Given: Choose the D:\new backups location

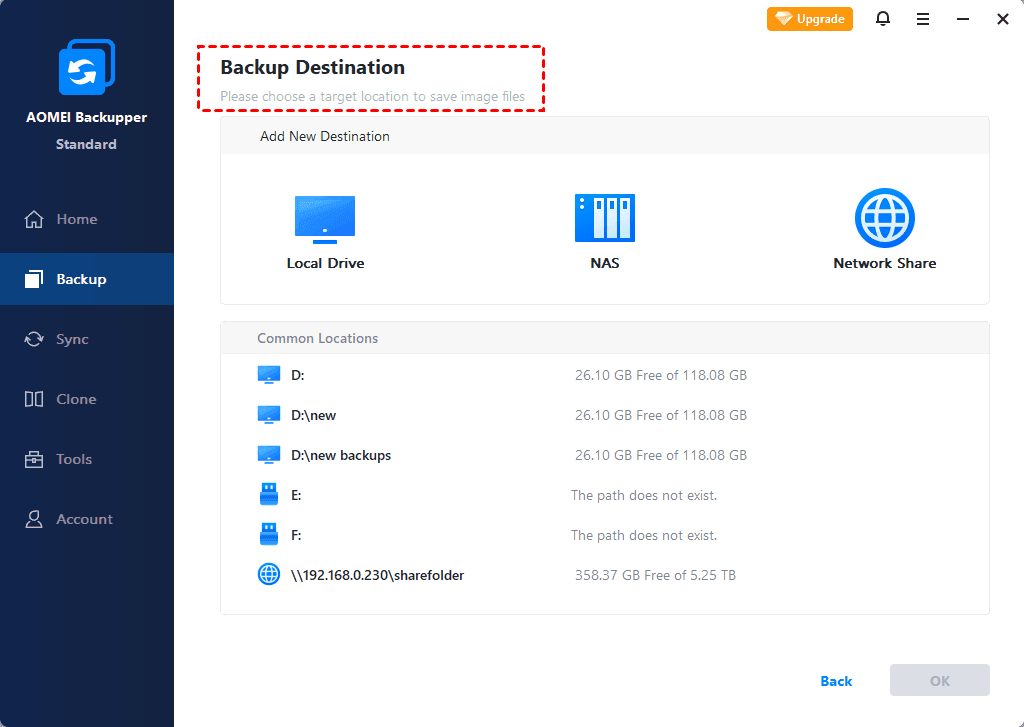Looking at the screenshot, I should click(340, 455).
